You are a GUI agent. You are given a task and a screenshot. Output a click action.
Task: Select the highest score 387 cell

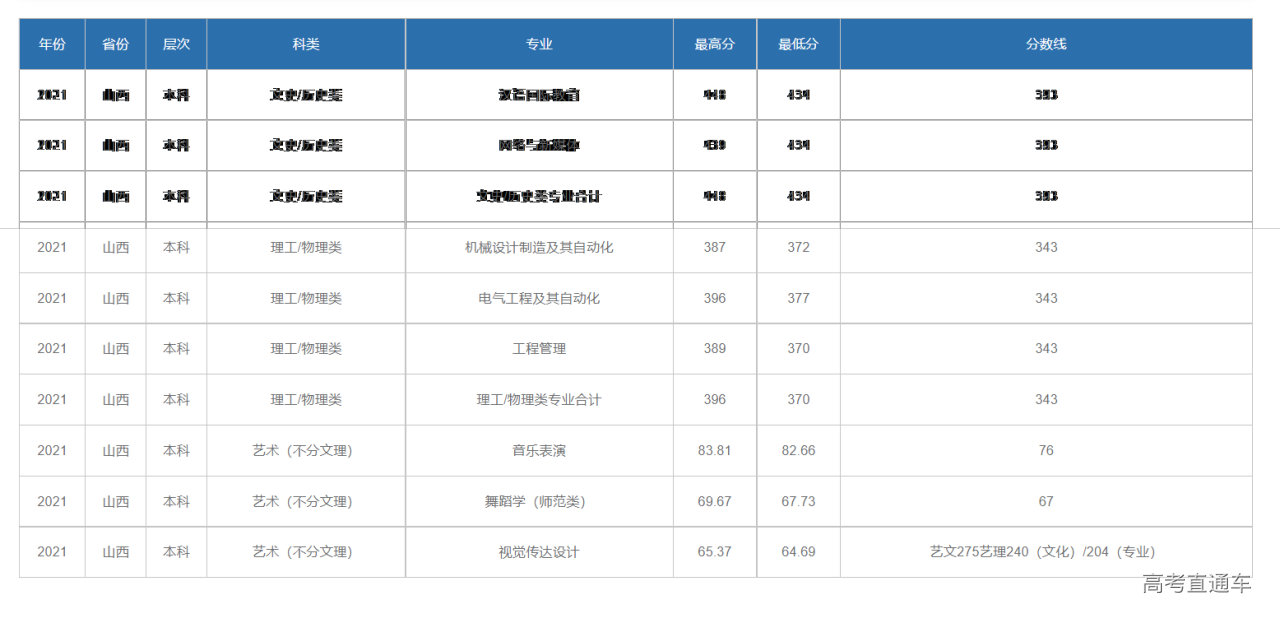[x=714, y=247]
